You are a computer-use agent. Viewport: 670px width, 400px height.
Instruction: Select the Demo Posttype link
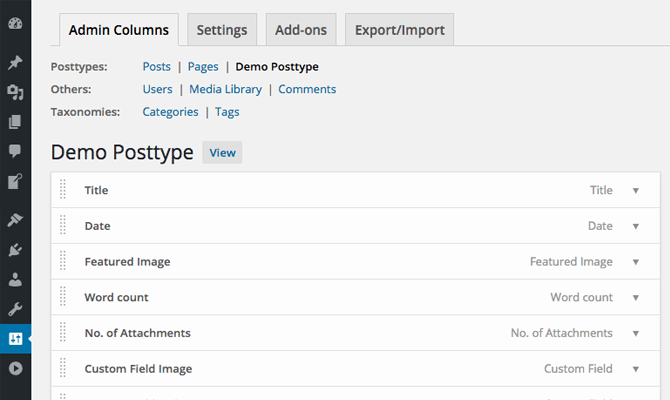pos(277,67)
